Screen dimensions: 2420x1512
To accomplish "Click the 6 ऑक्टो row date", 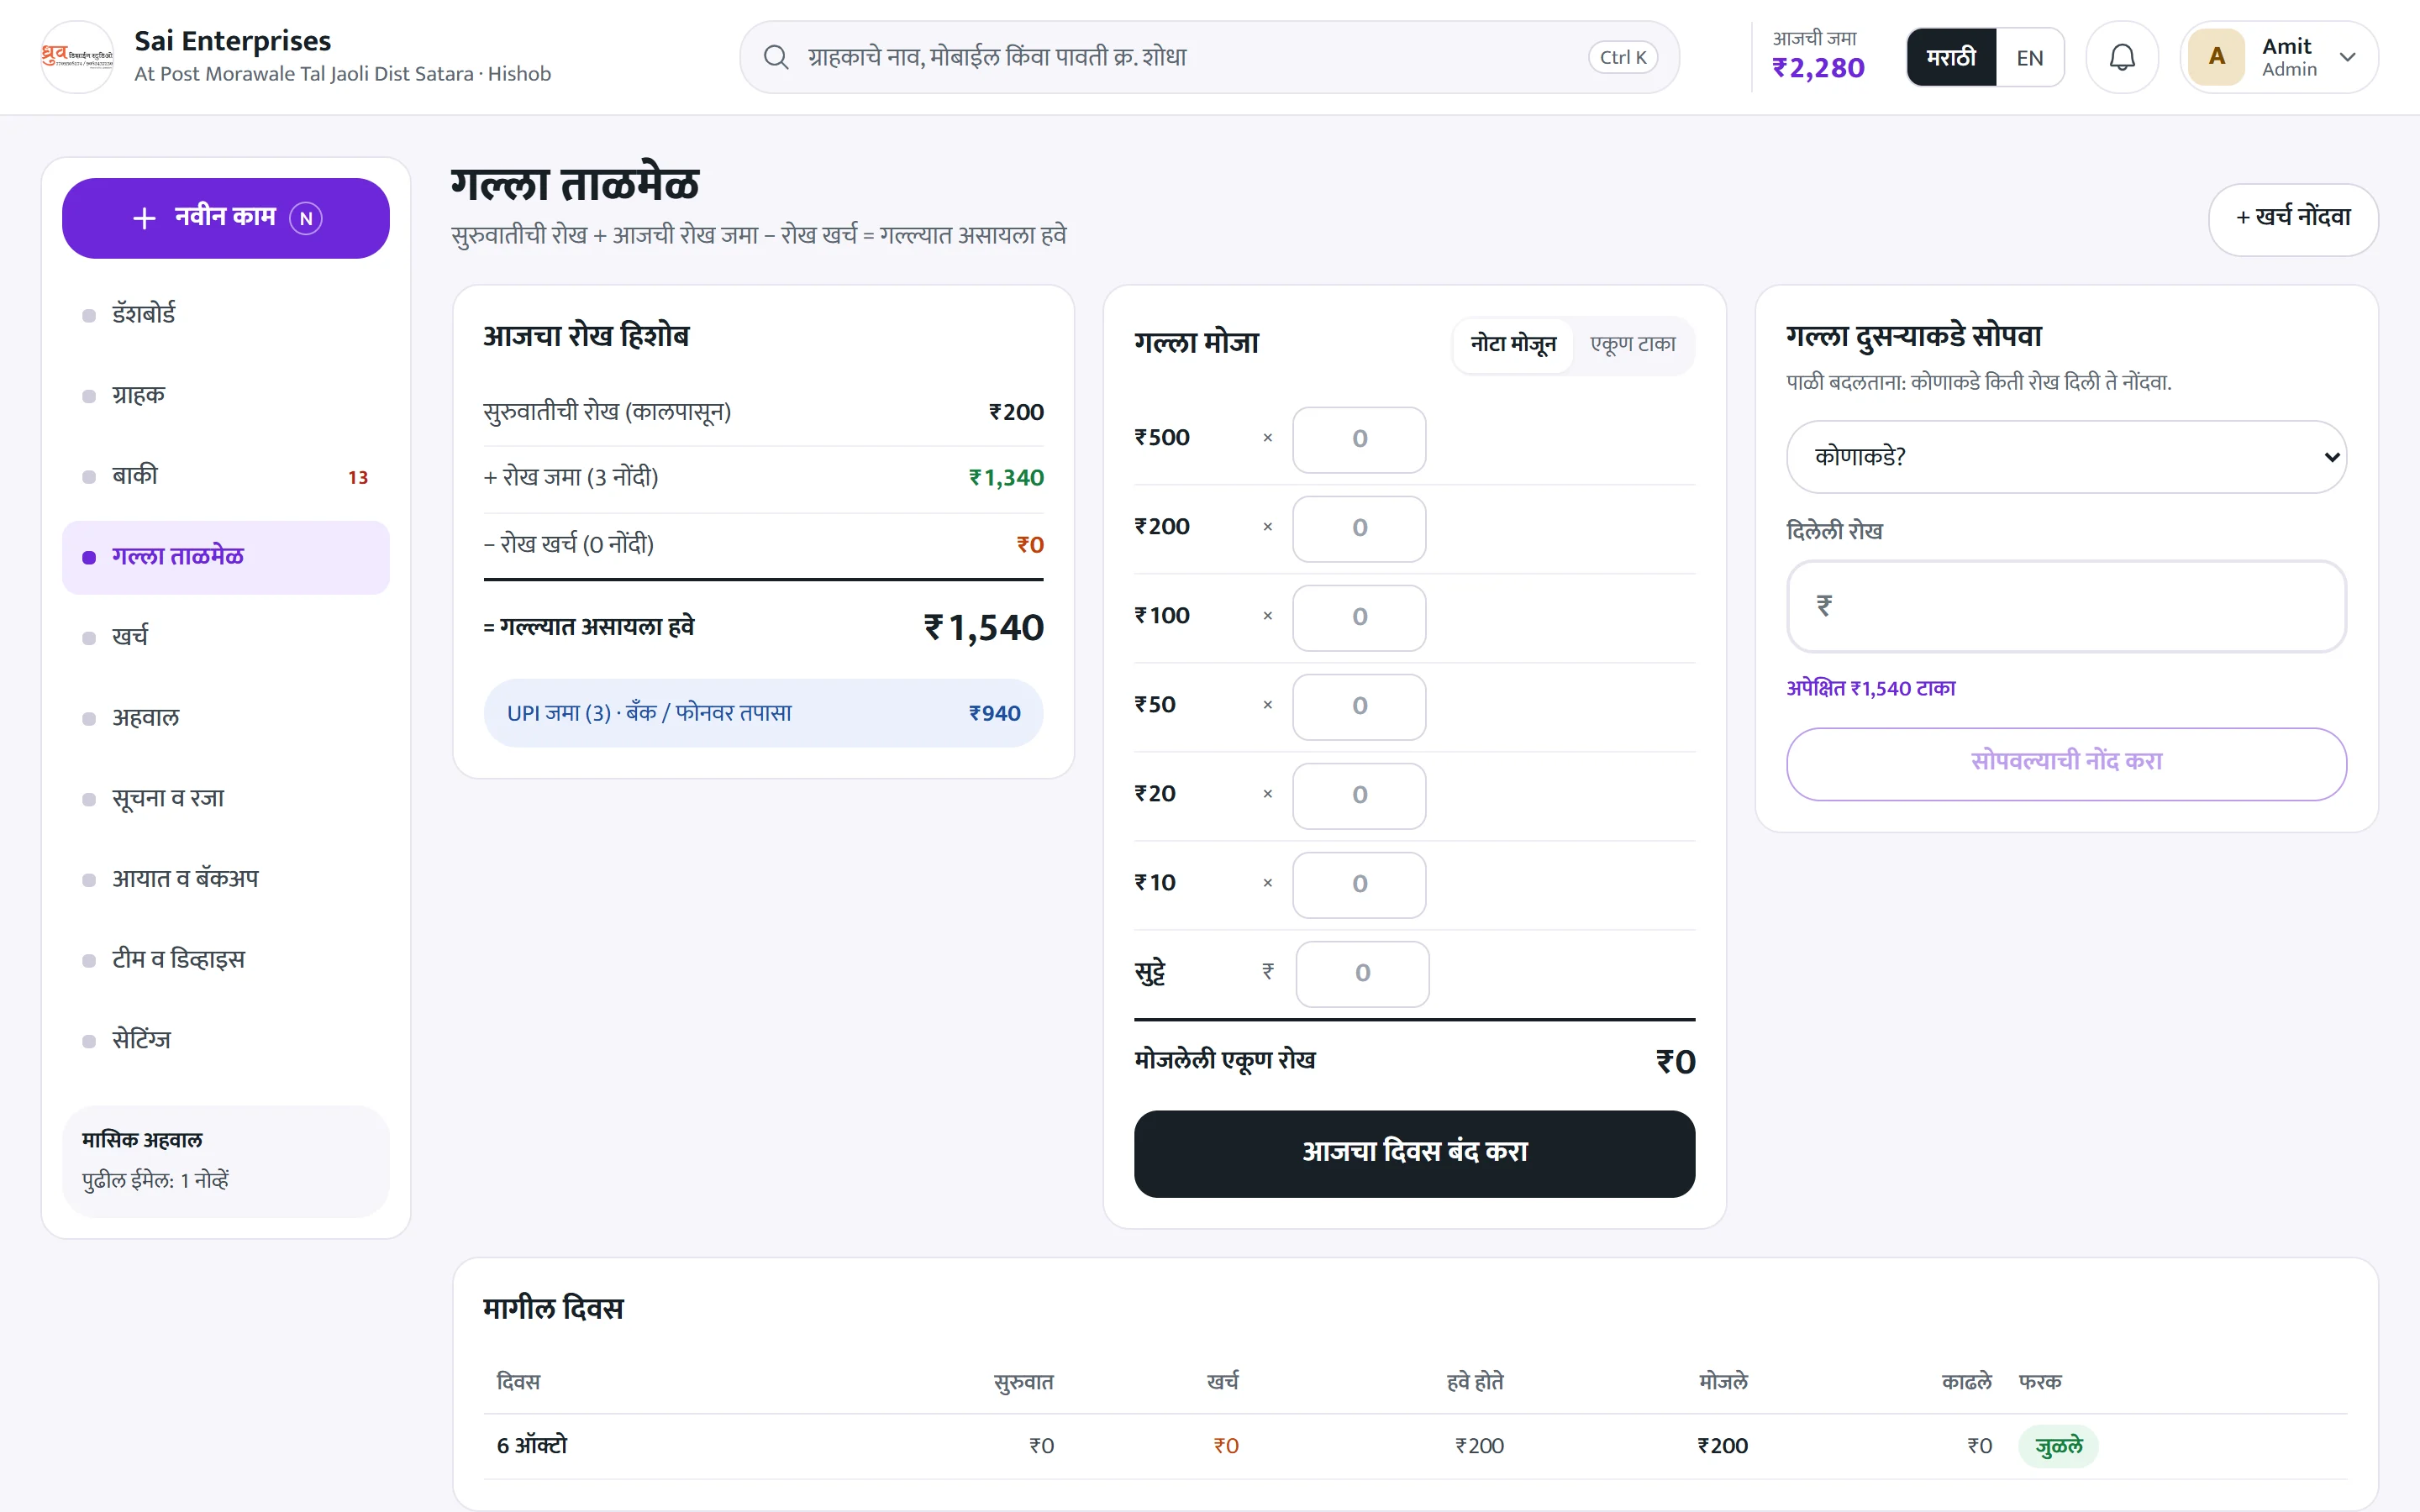I will [531, 1446].
